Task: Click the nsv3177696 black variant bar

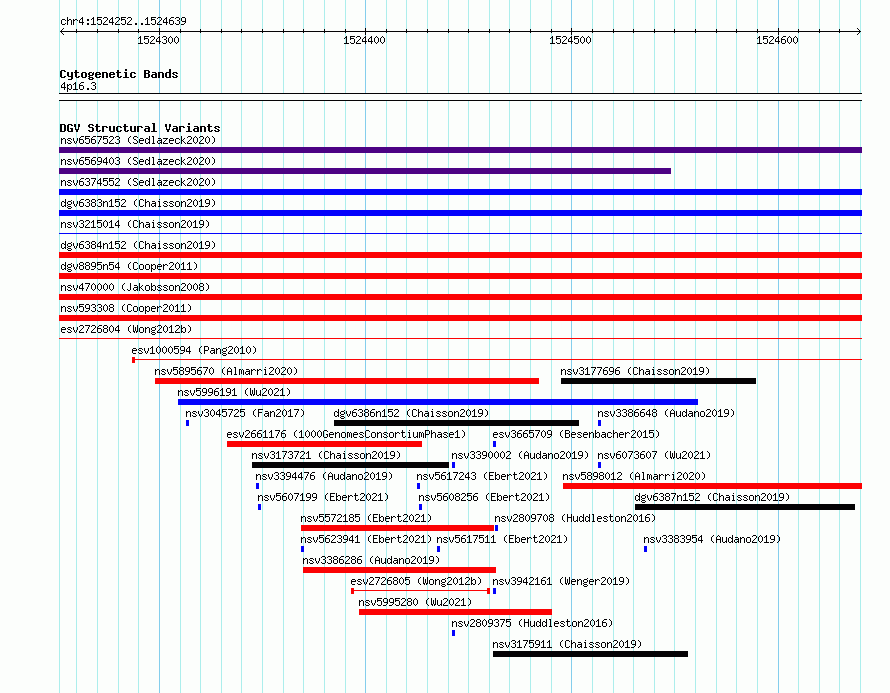Action: 658,381
